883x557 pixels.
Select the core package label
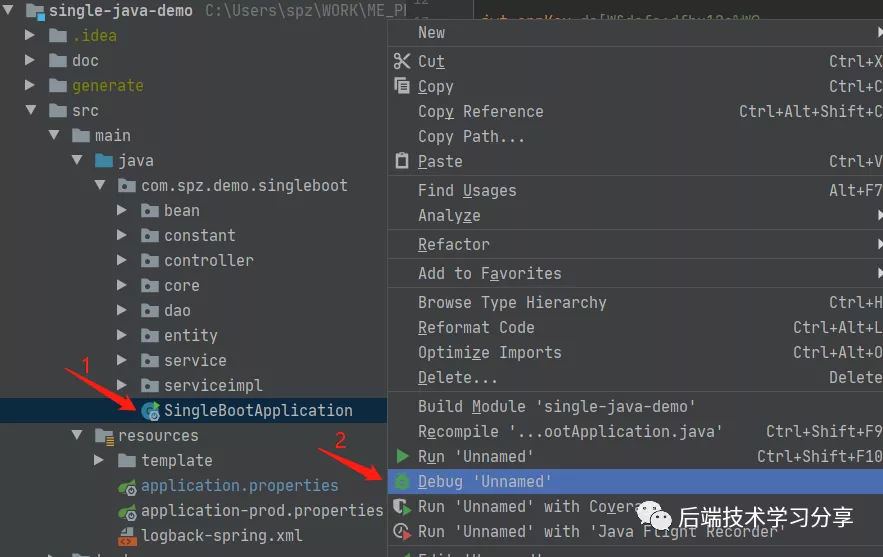(181, 286)
